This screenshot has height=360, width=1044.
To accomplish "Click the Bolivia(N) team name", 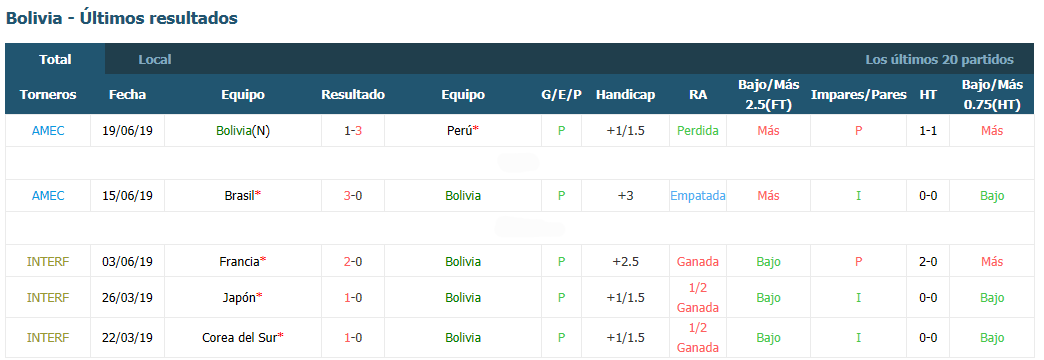I will click(x=243, y=131).
